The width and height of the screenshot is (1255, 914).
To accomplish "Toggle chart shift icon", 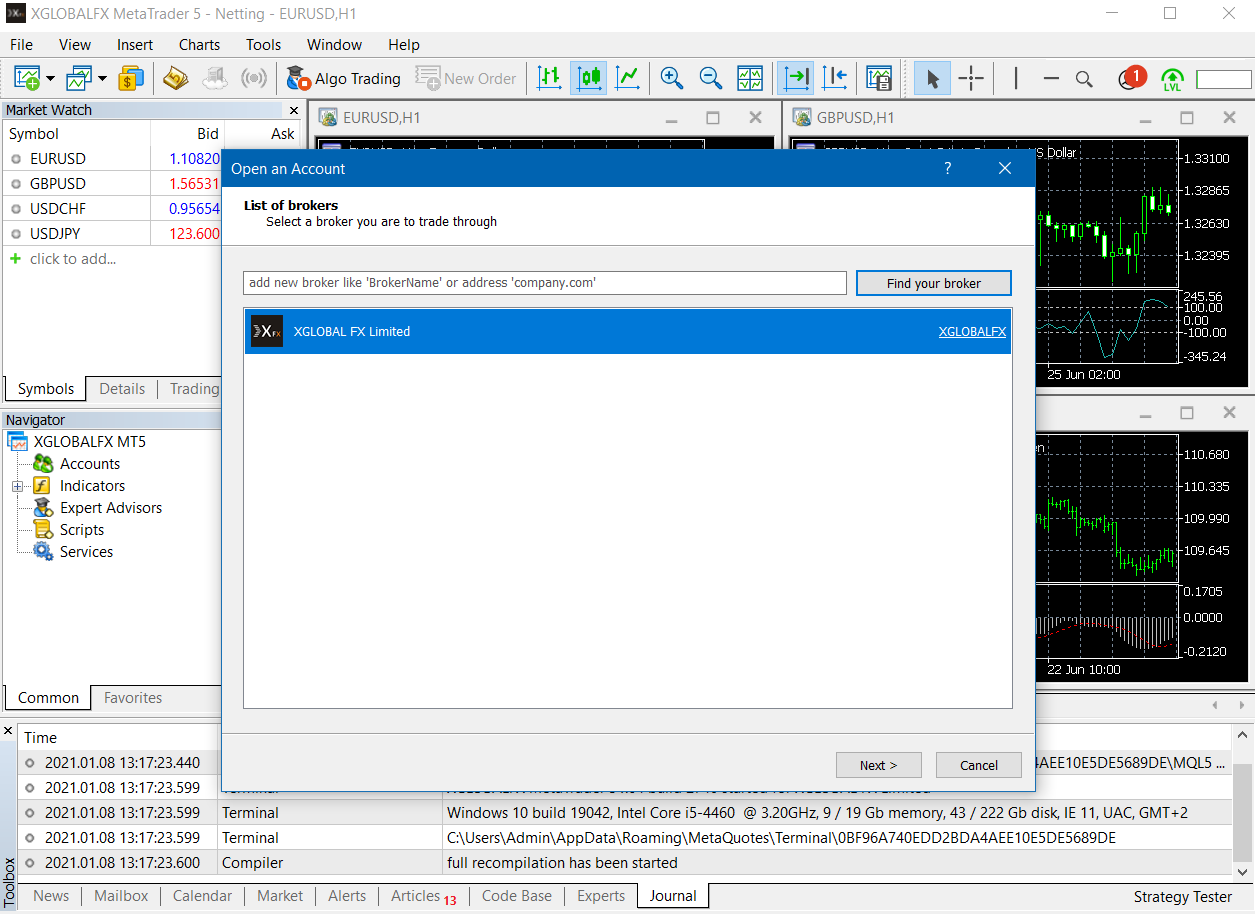I will tap(835, 78).
